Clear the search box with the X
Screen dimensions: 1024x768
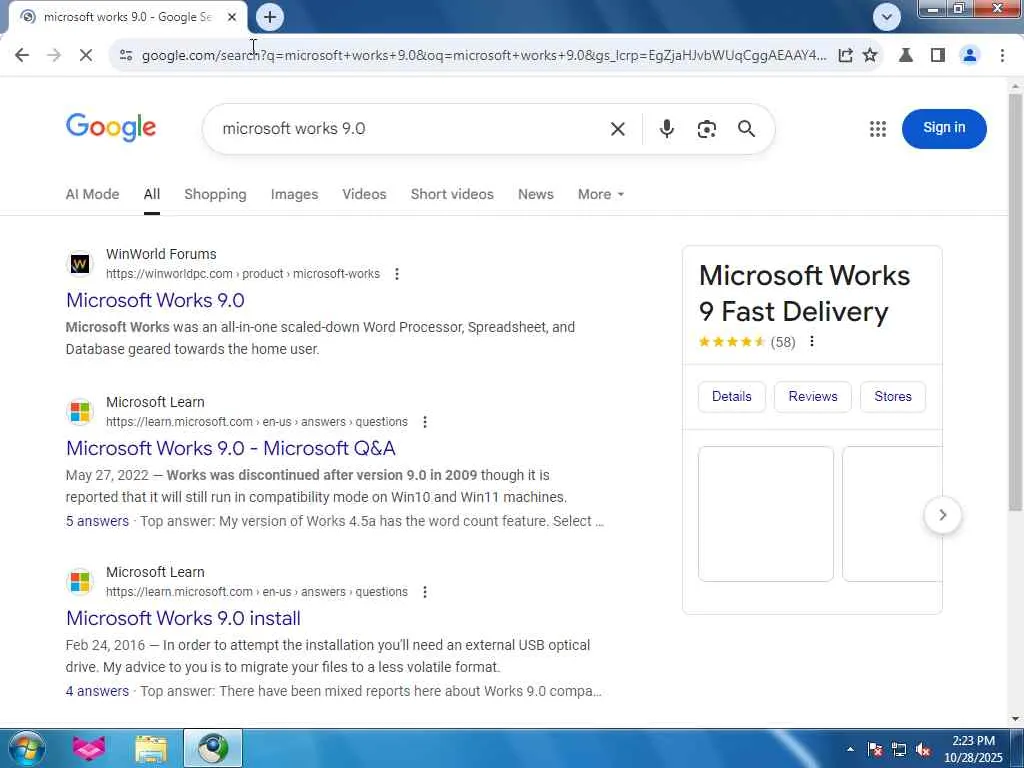click(x=617, y=129)
